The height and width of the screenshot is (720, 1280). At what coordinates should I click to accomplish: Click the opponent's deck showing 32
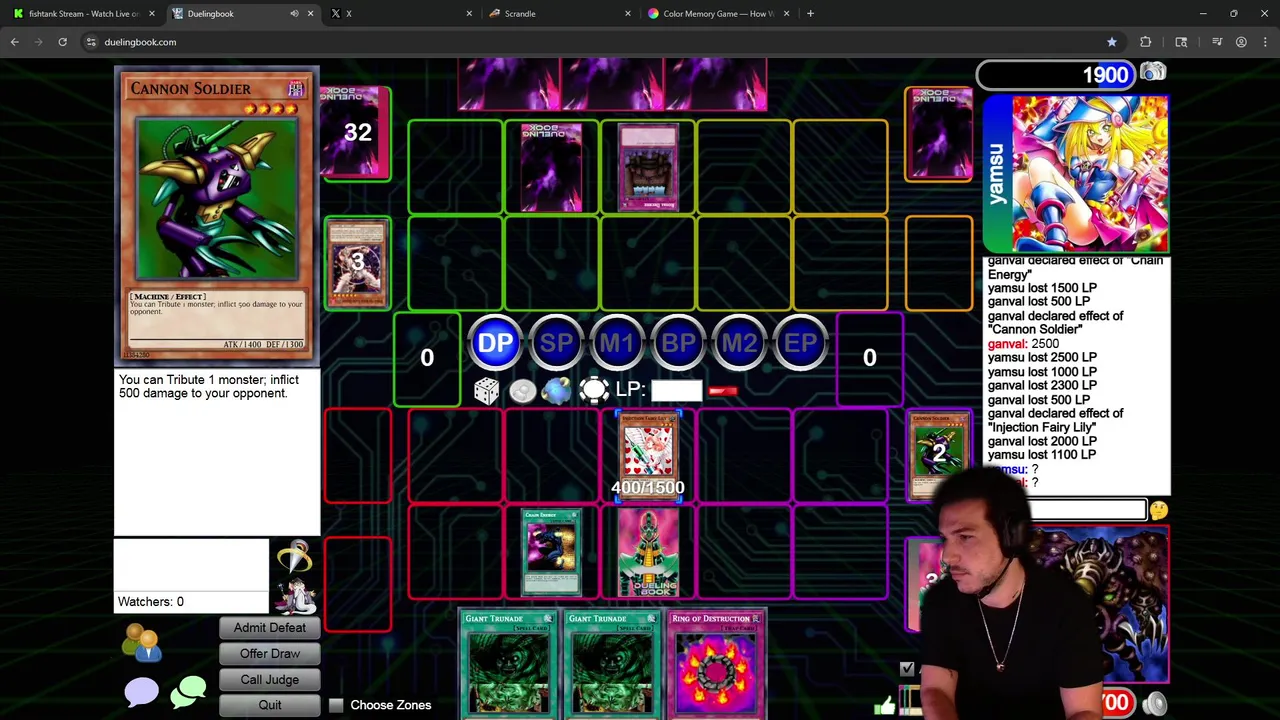point(357,133)
